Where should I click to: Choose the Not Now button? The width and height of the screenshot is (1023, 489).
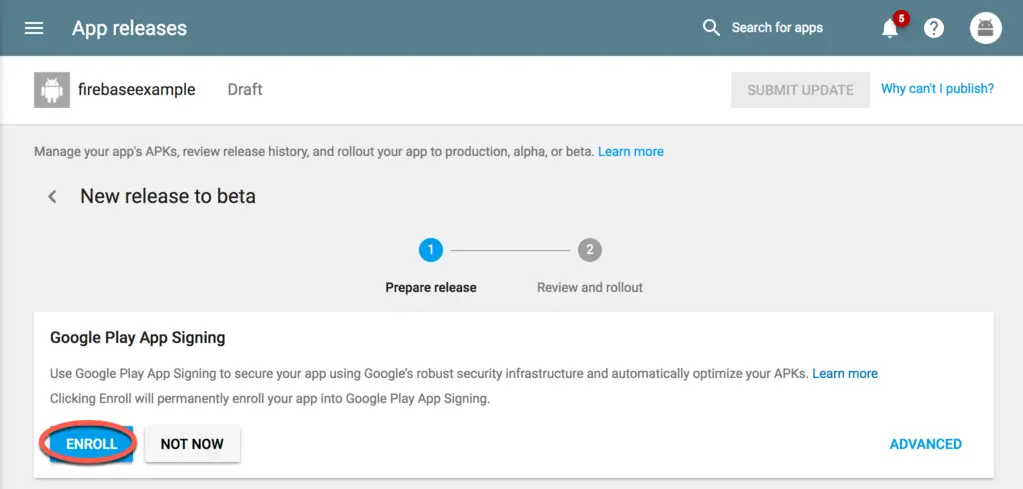click(x=192, y=444)
